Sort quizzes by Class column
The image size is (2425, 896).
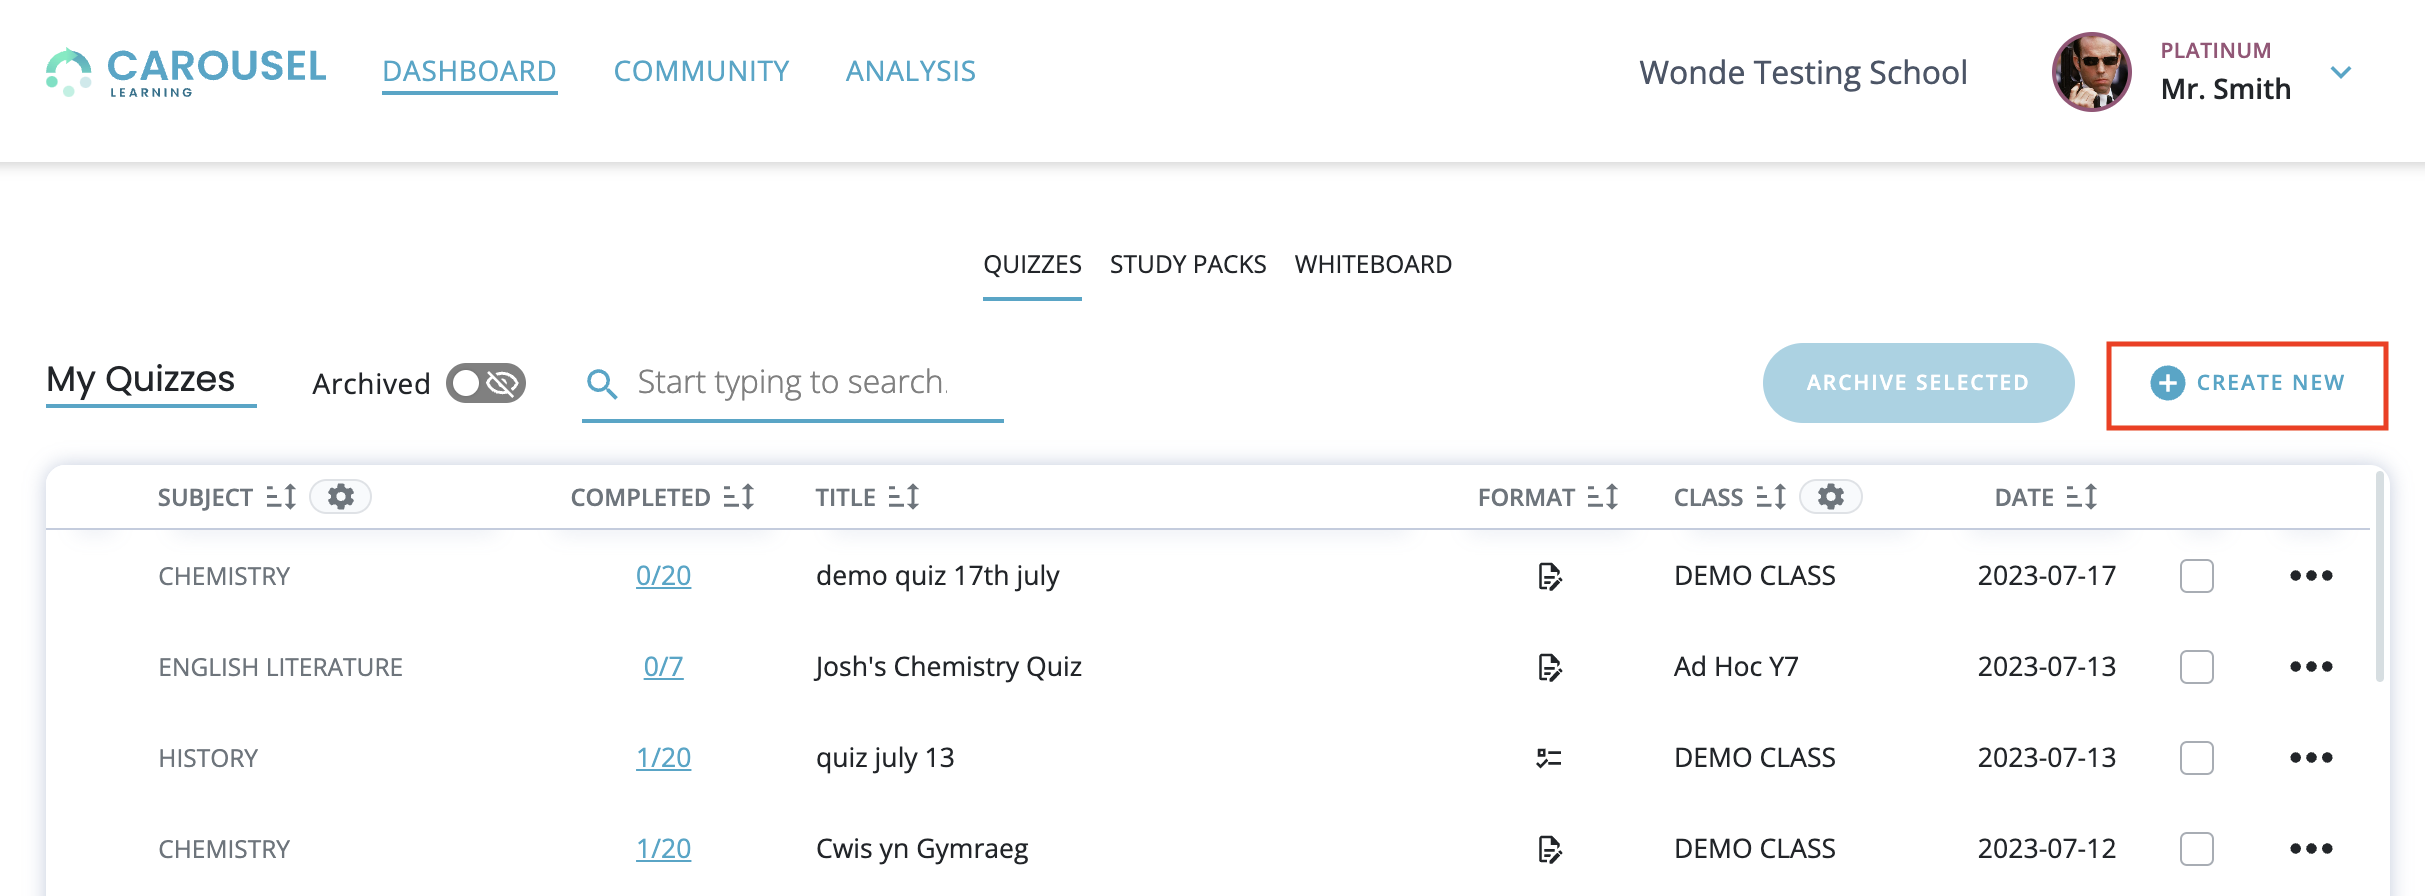point(1770,497)
